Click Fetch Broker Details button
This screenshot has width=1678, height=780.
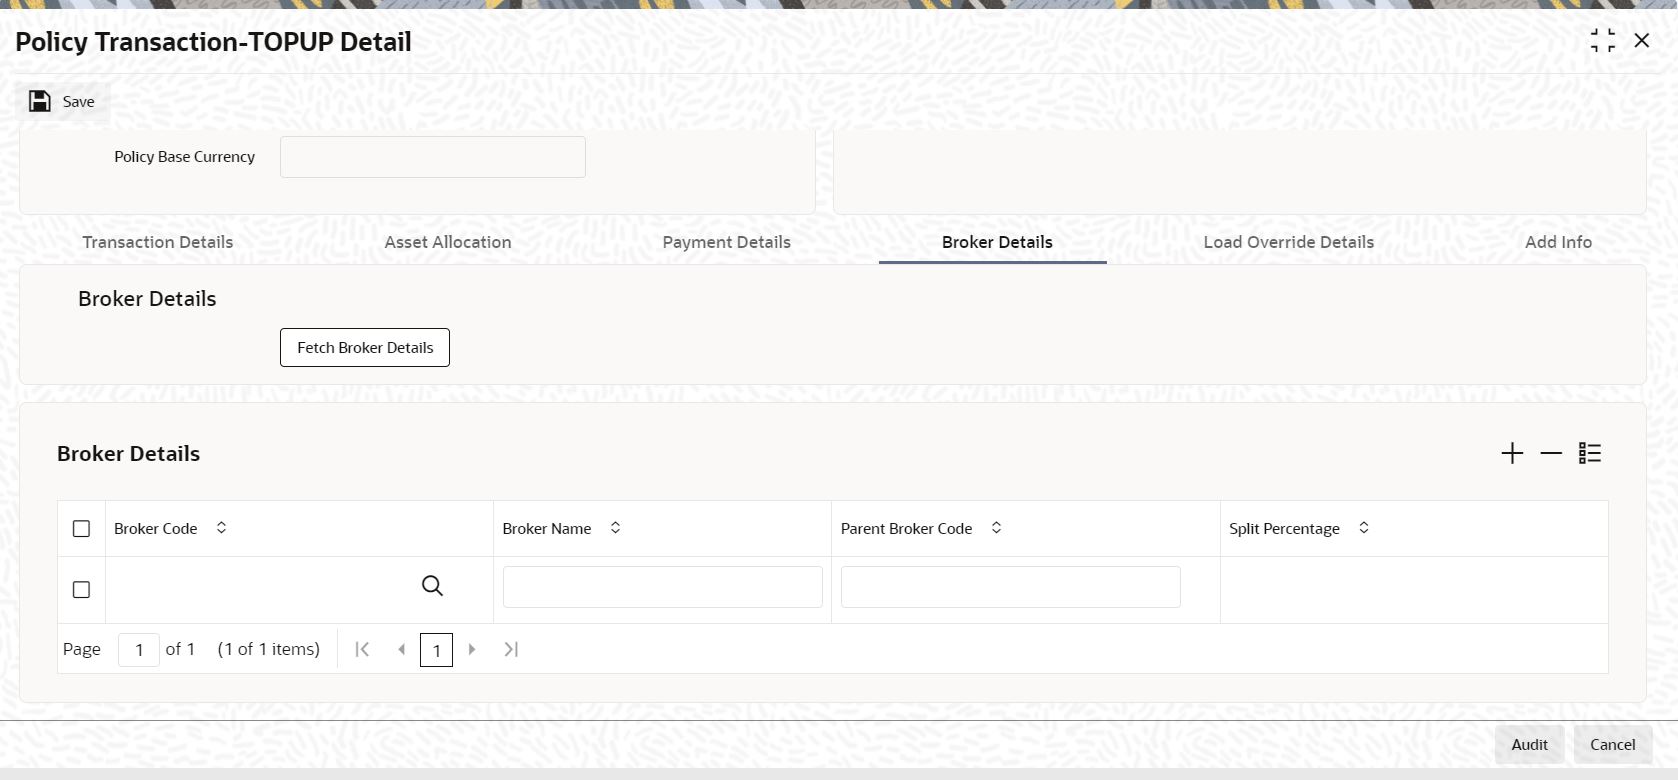[365, 347]
